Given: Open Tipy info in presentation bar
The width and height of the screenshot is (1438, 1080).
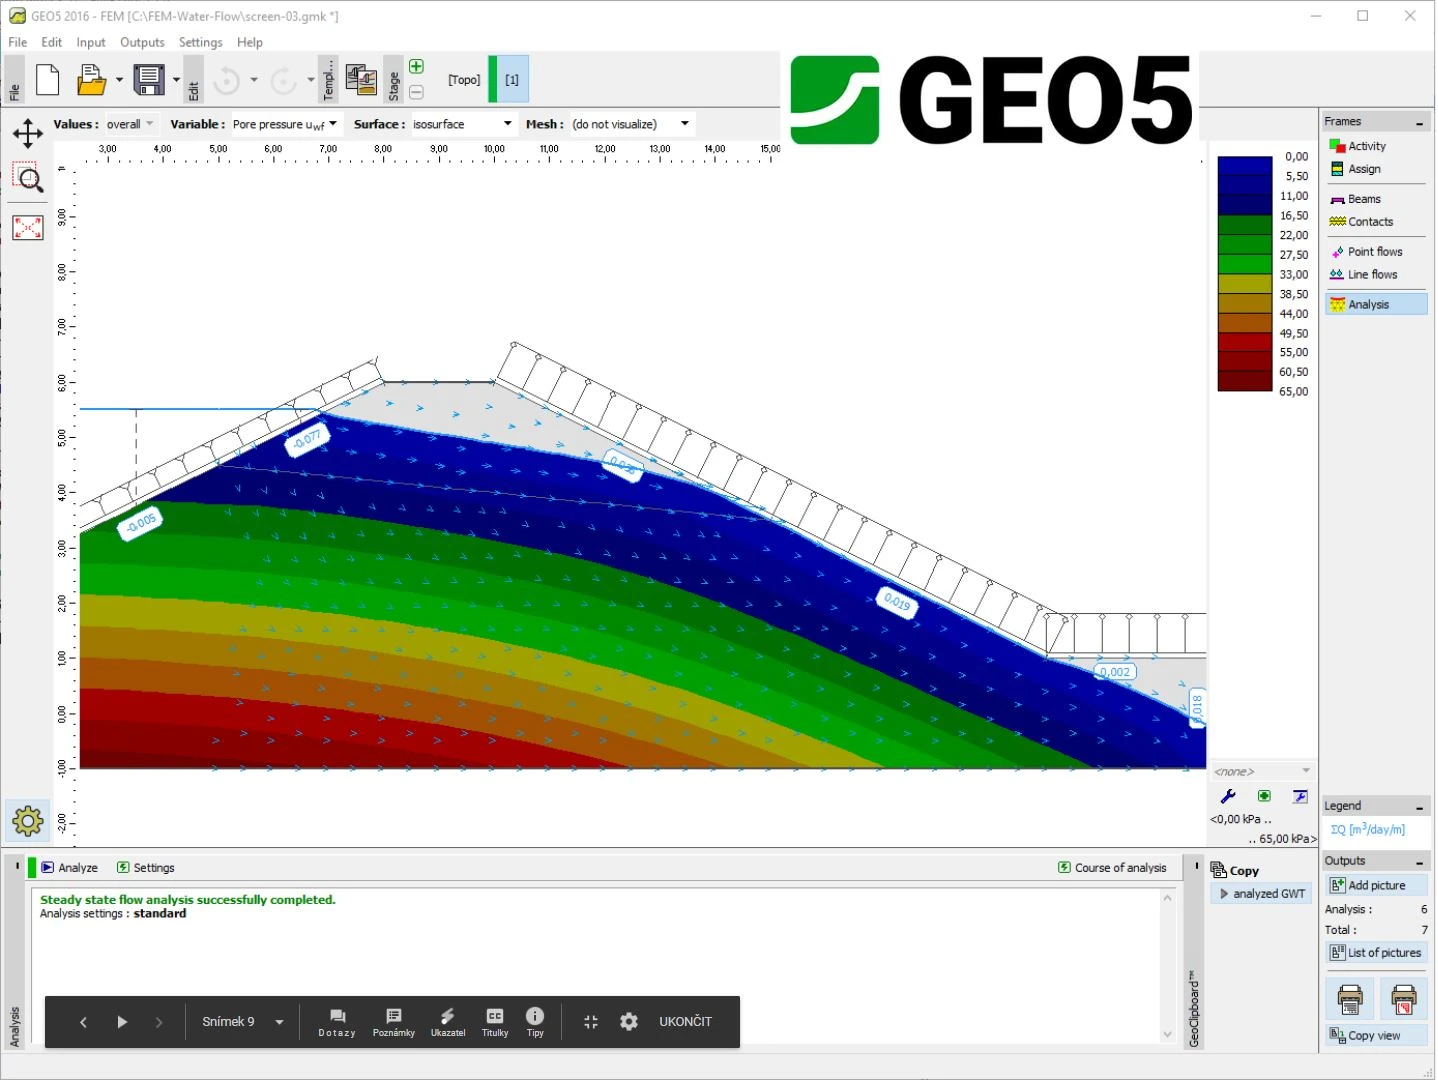Looking at the screenshot, I should coord(535,1022).
